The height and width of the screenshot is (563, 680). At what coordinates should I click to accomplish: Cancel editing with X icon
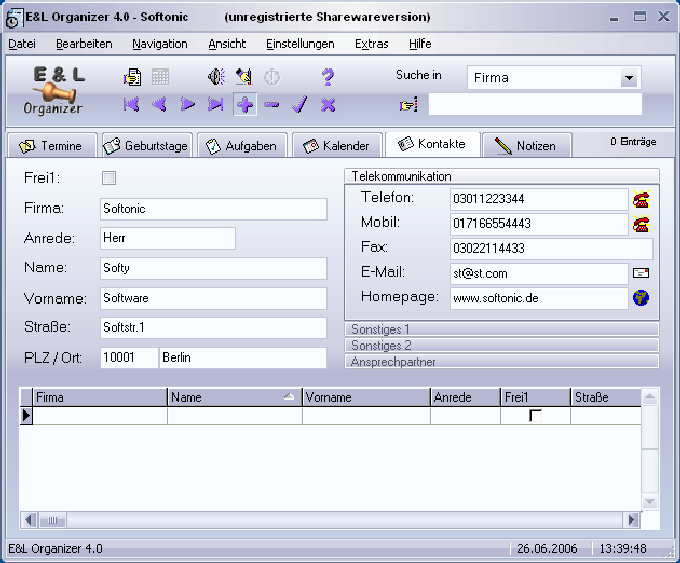click(328, 105)
